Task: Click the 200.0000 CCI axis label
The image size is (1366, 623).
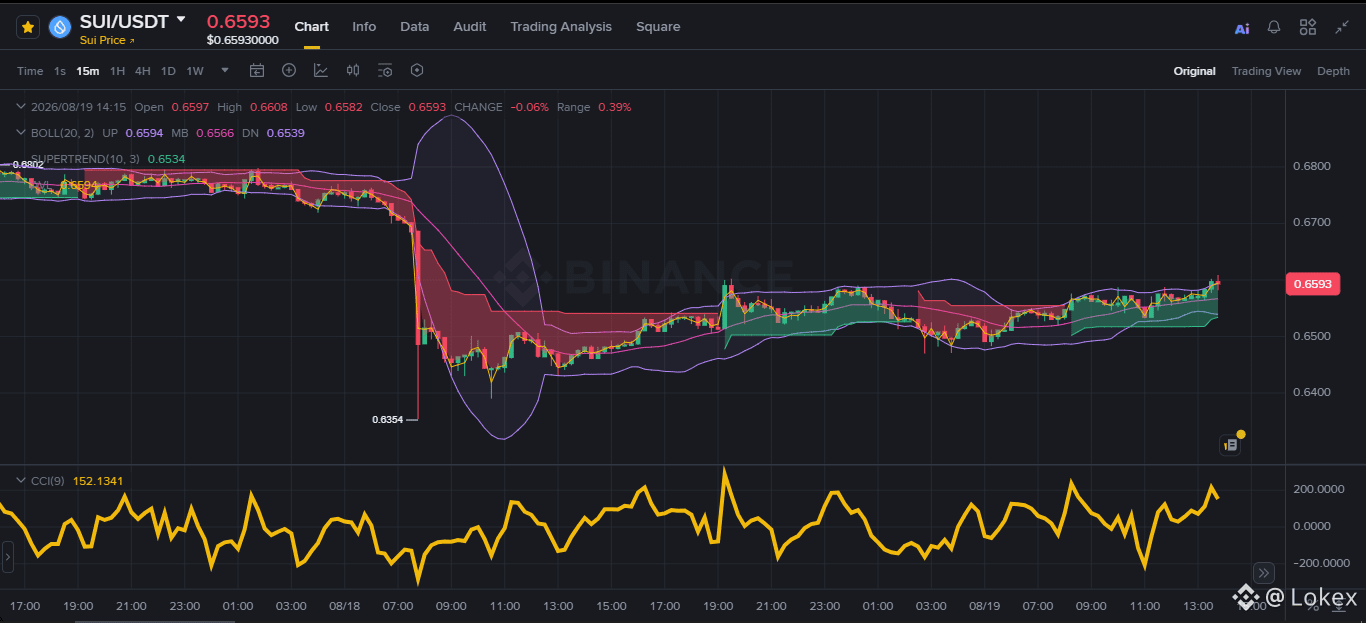Action: click(1317, 489)
